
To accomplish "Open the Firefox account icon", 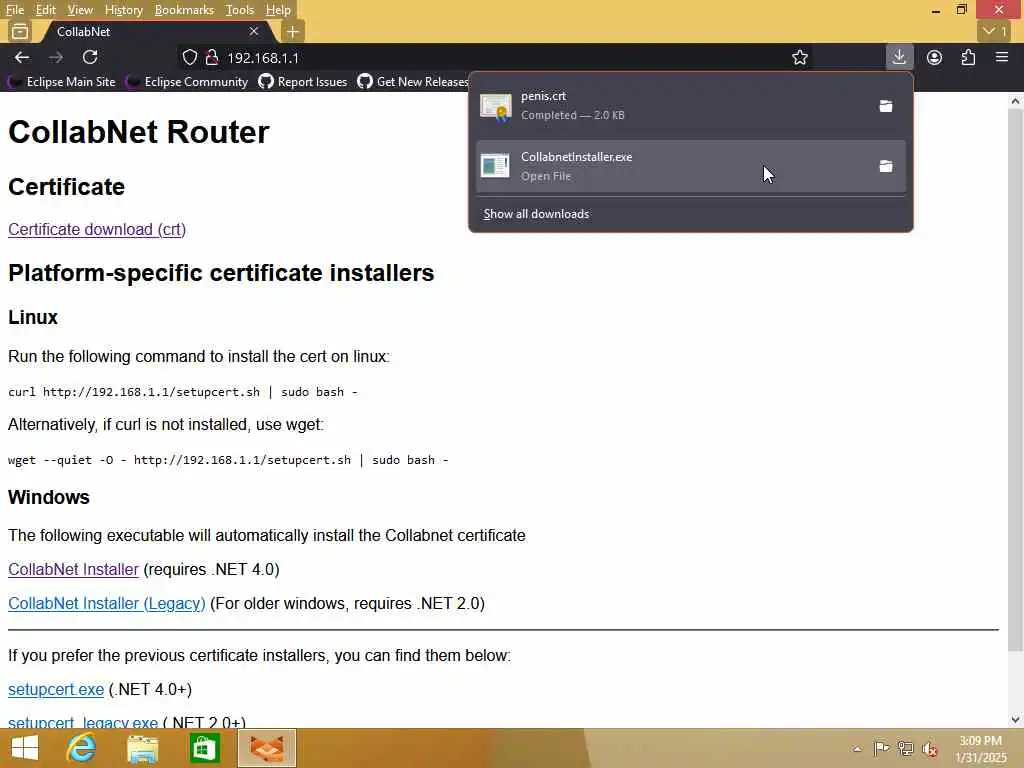I will [935, 57].
